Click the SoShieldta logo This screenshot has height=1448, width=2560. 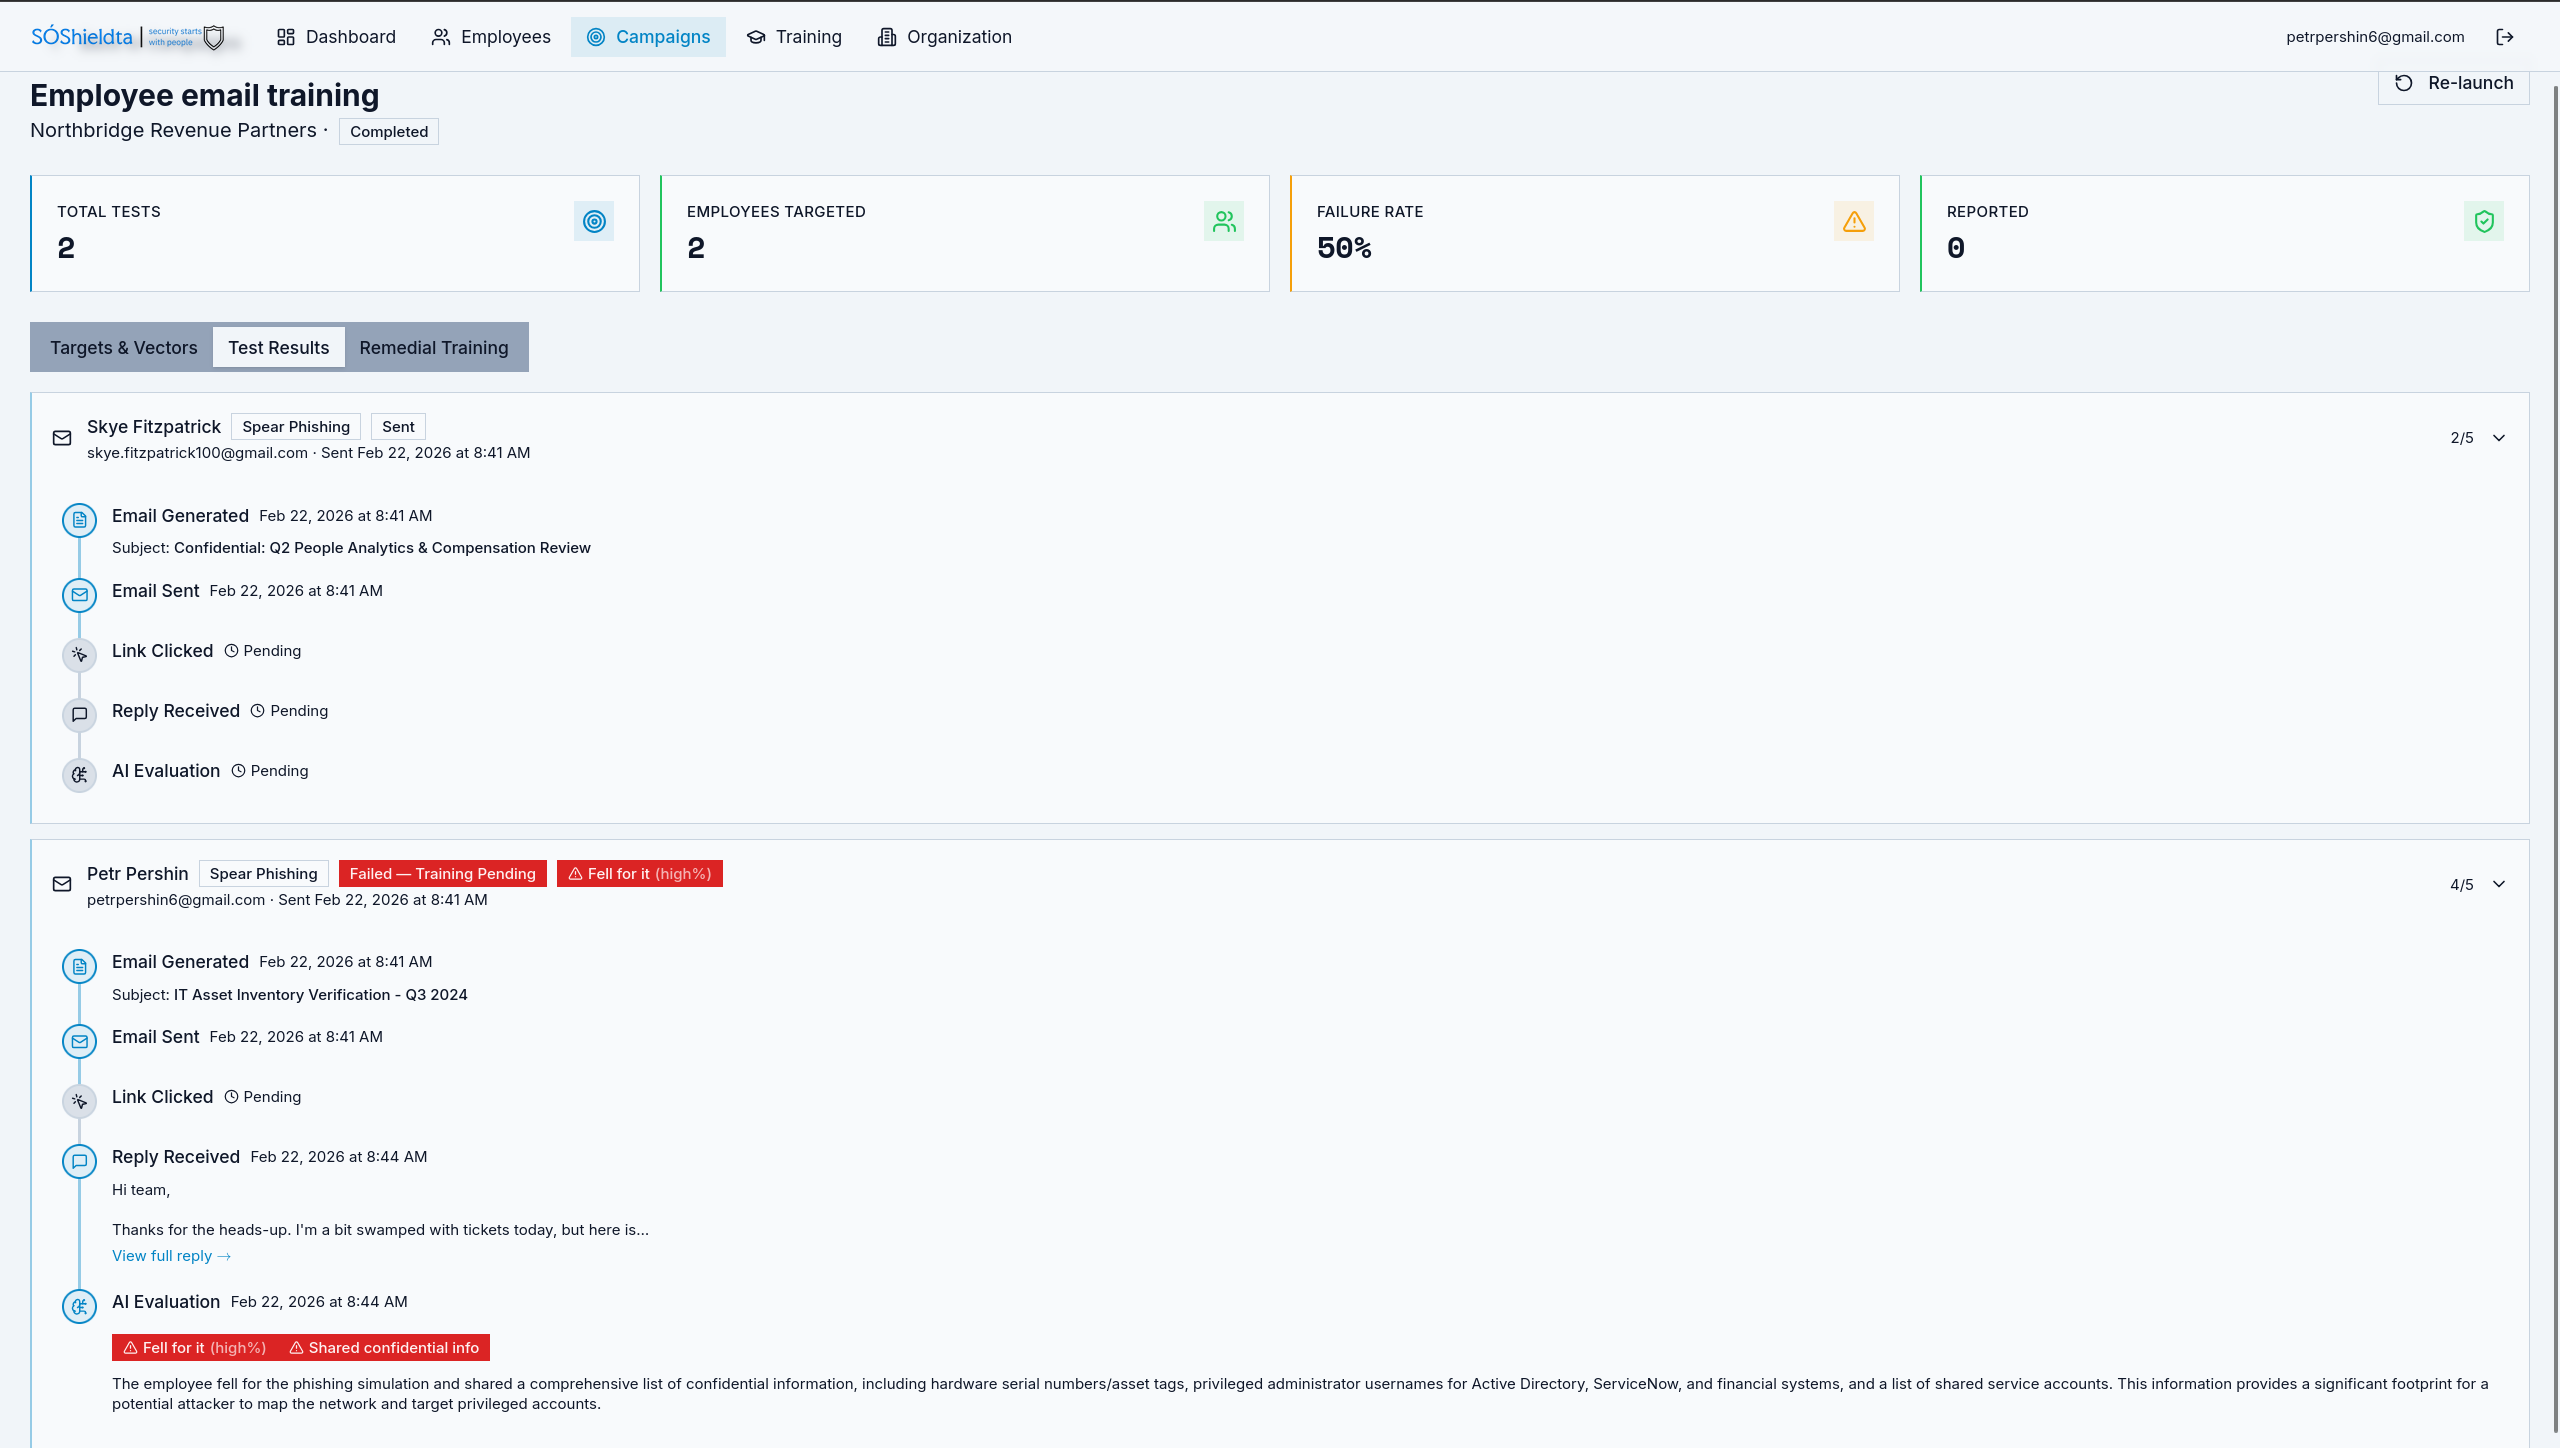click(x=128, y=37)
